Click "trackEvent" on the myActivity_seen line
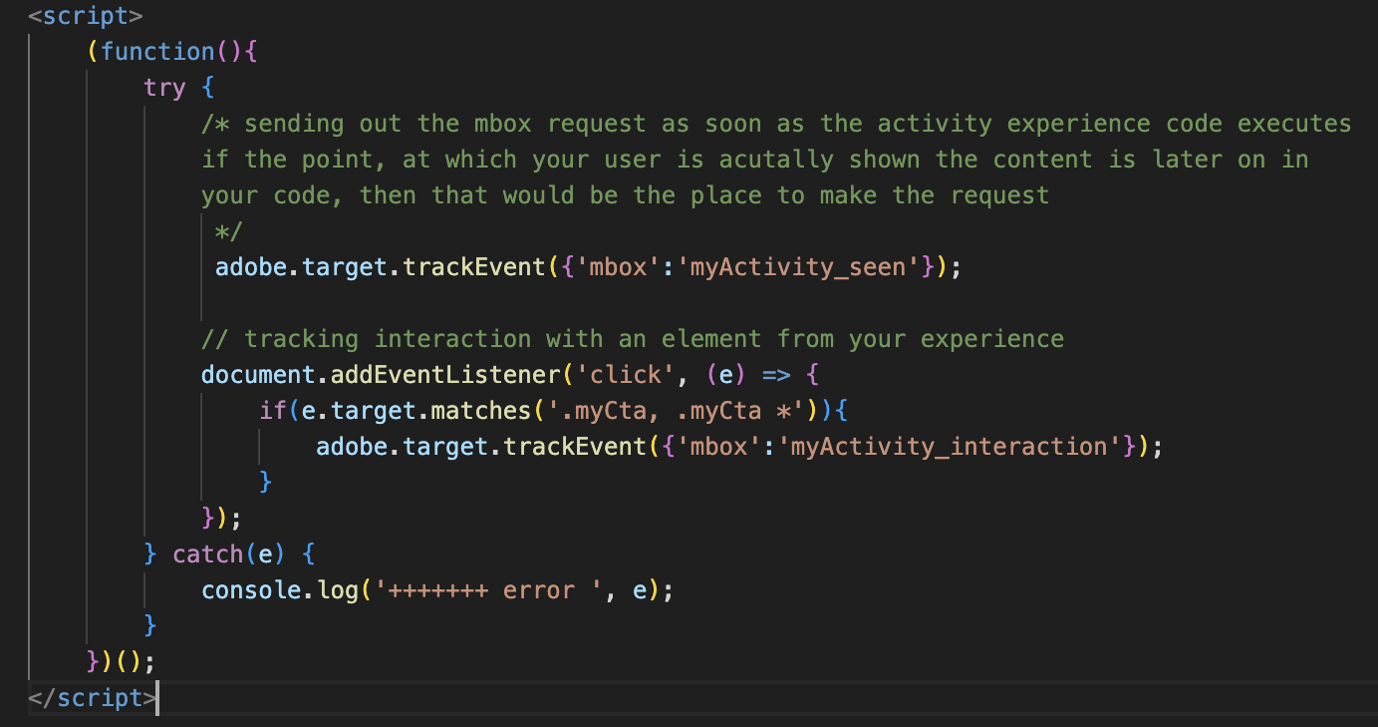This screenshot has height=727, width=1378. pos(474,267)
